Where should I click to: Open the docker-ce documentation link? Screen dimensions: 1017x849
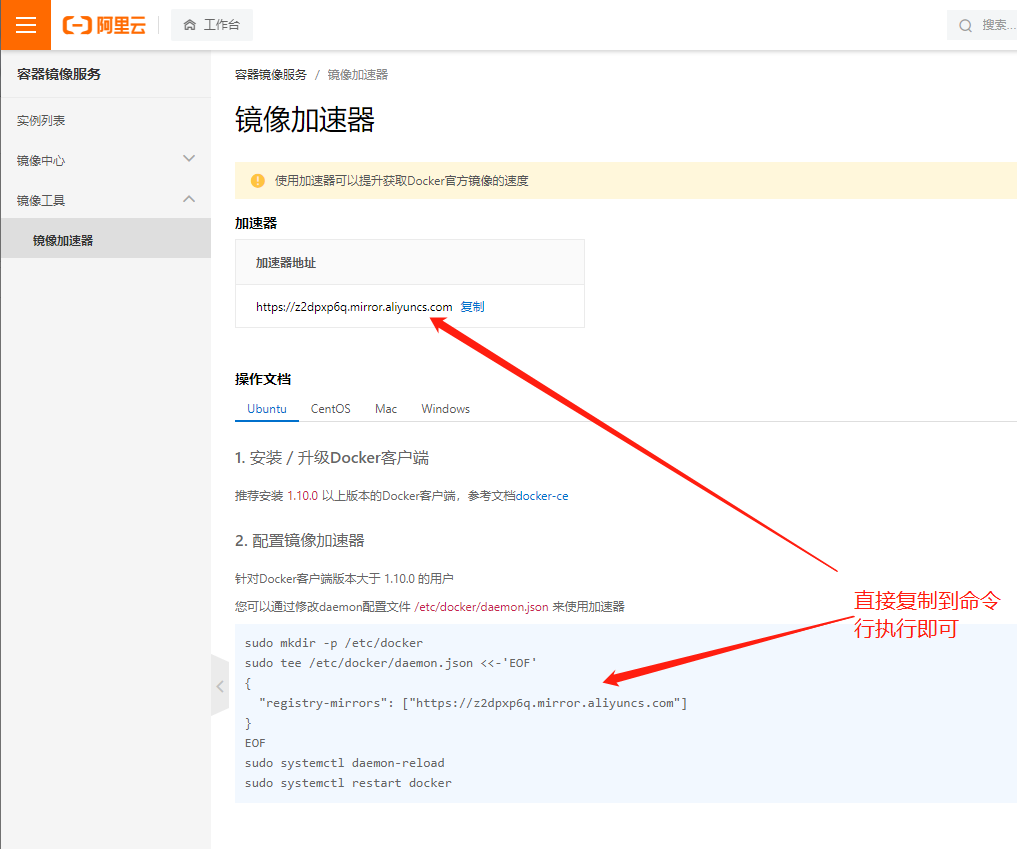(542, 496)
